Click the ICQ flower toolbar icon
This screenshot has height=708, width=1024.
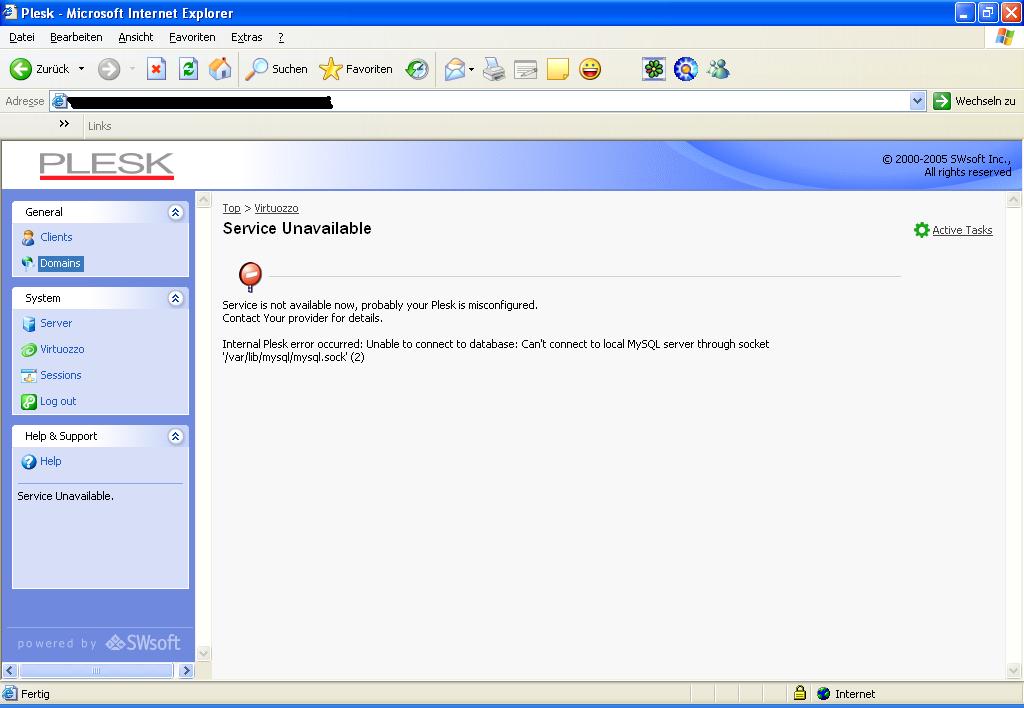pyautogui.click(x=654, y=69)
